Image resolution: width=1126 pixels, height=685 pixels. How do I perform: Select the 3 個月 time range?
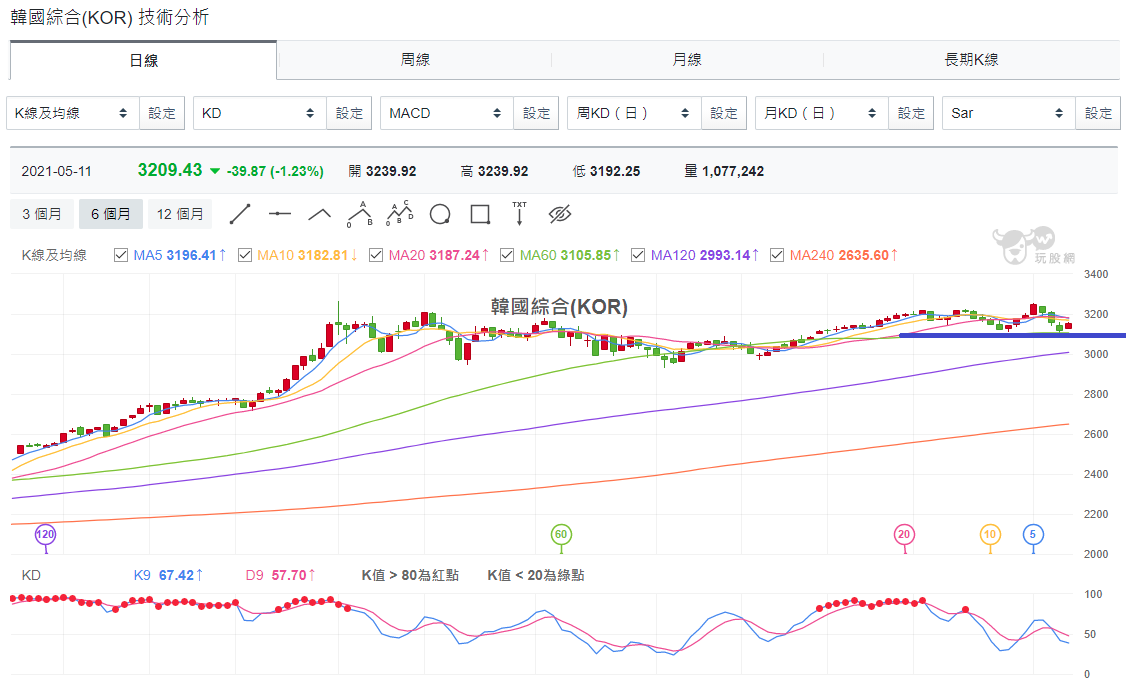click(42, 214)
